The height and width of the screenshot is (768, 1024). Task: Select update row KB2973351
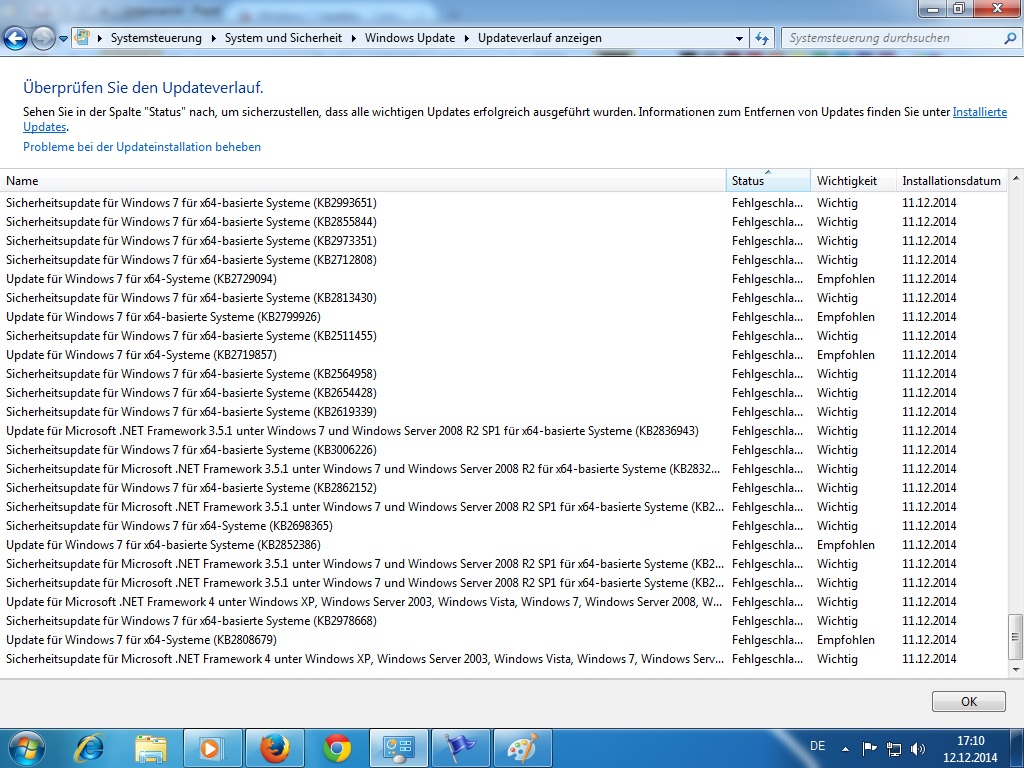coord(504,241)
